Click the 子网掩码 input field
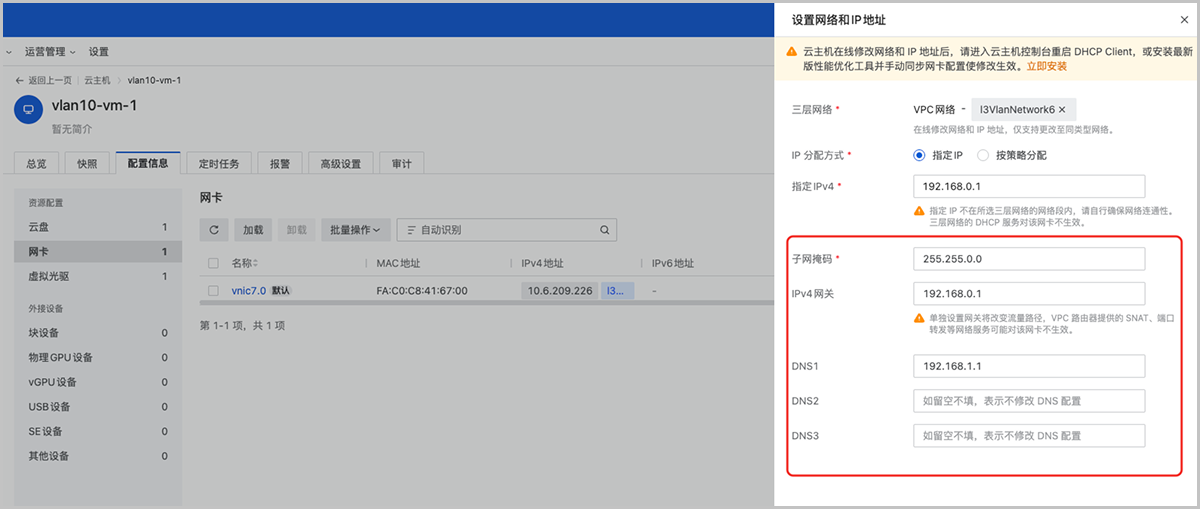Viewport: 1200px width, 509px height. pyautogui.click(x=1028, y=259)
